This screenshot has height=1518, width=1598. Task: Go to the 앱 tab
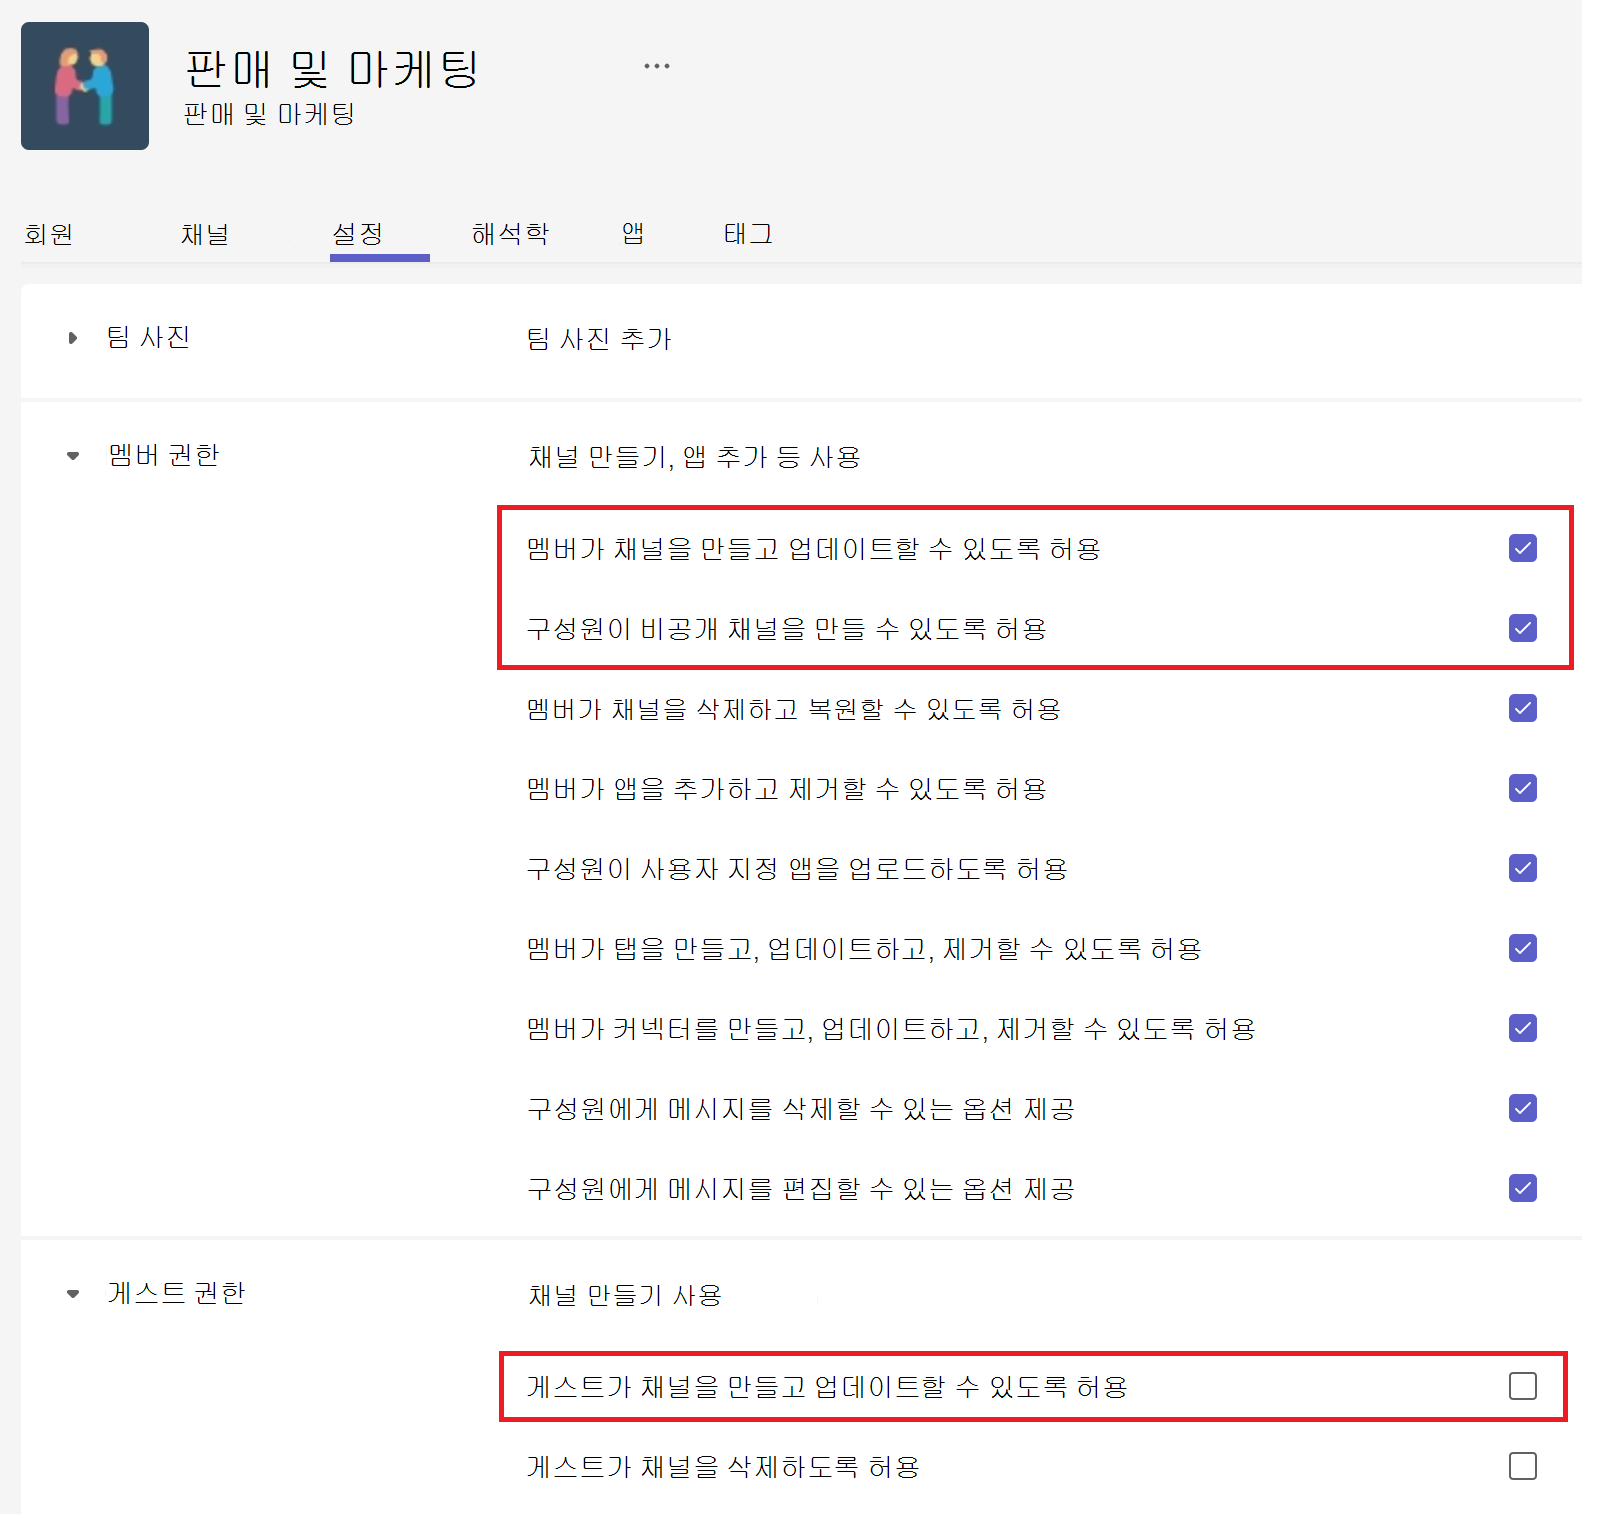click(x=633, y=234)
